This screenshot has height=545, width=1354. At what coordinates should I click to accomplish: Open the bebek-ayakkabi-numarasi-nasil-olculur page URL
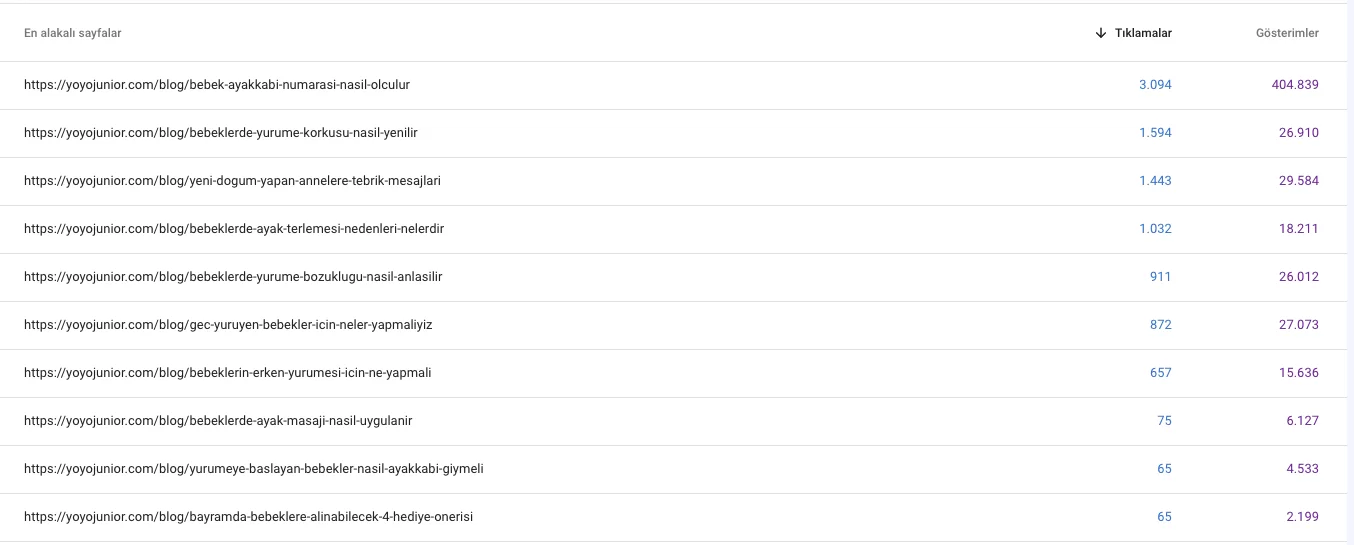[217, 85]
